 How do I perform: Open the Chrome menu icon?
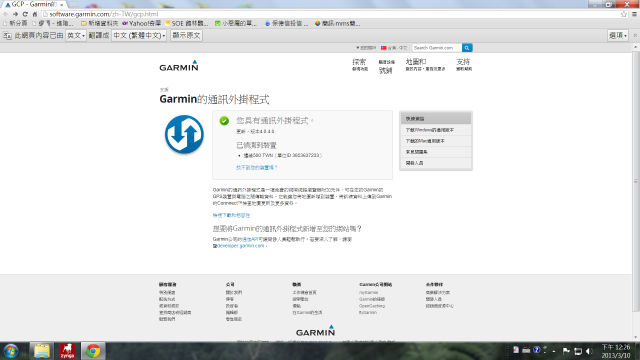[634, 14]
